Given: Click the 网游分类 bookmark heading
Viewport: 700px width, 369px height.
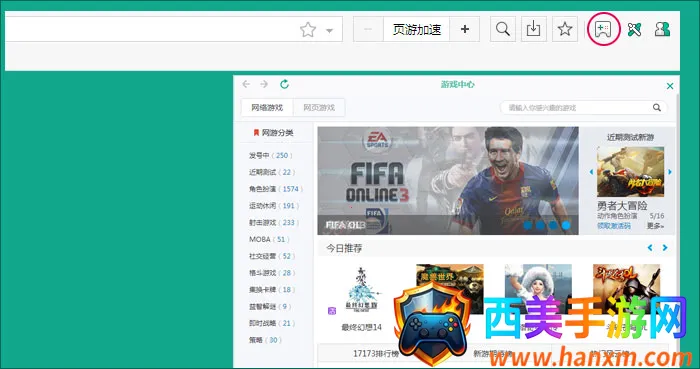Looking at the screenshot, I should point(273,133).
